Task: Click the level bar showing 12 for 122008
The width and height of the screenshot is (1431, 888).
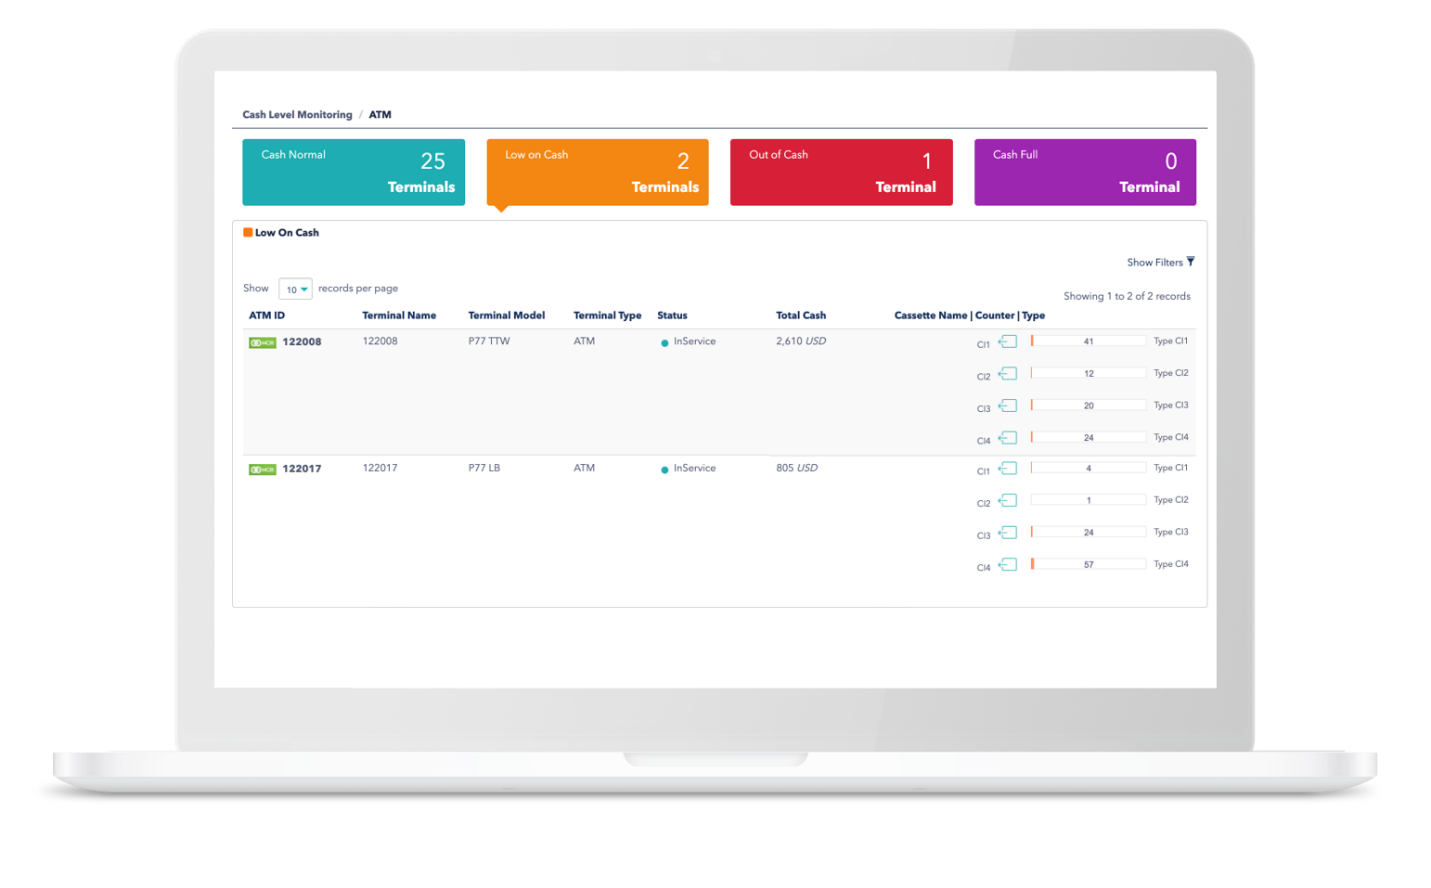Action: click(1089, 374)
